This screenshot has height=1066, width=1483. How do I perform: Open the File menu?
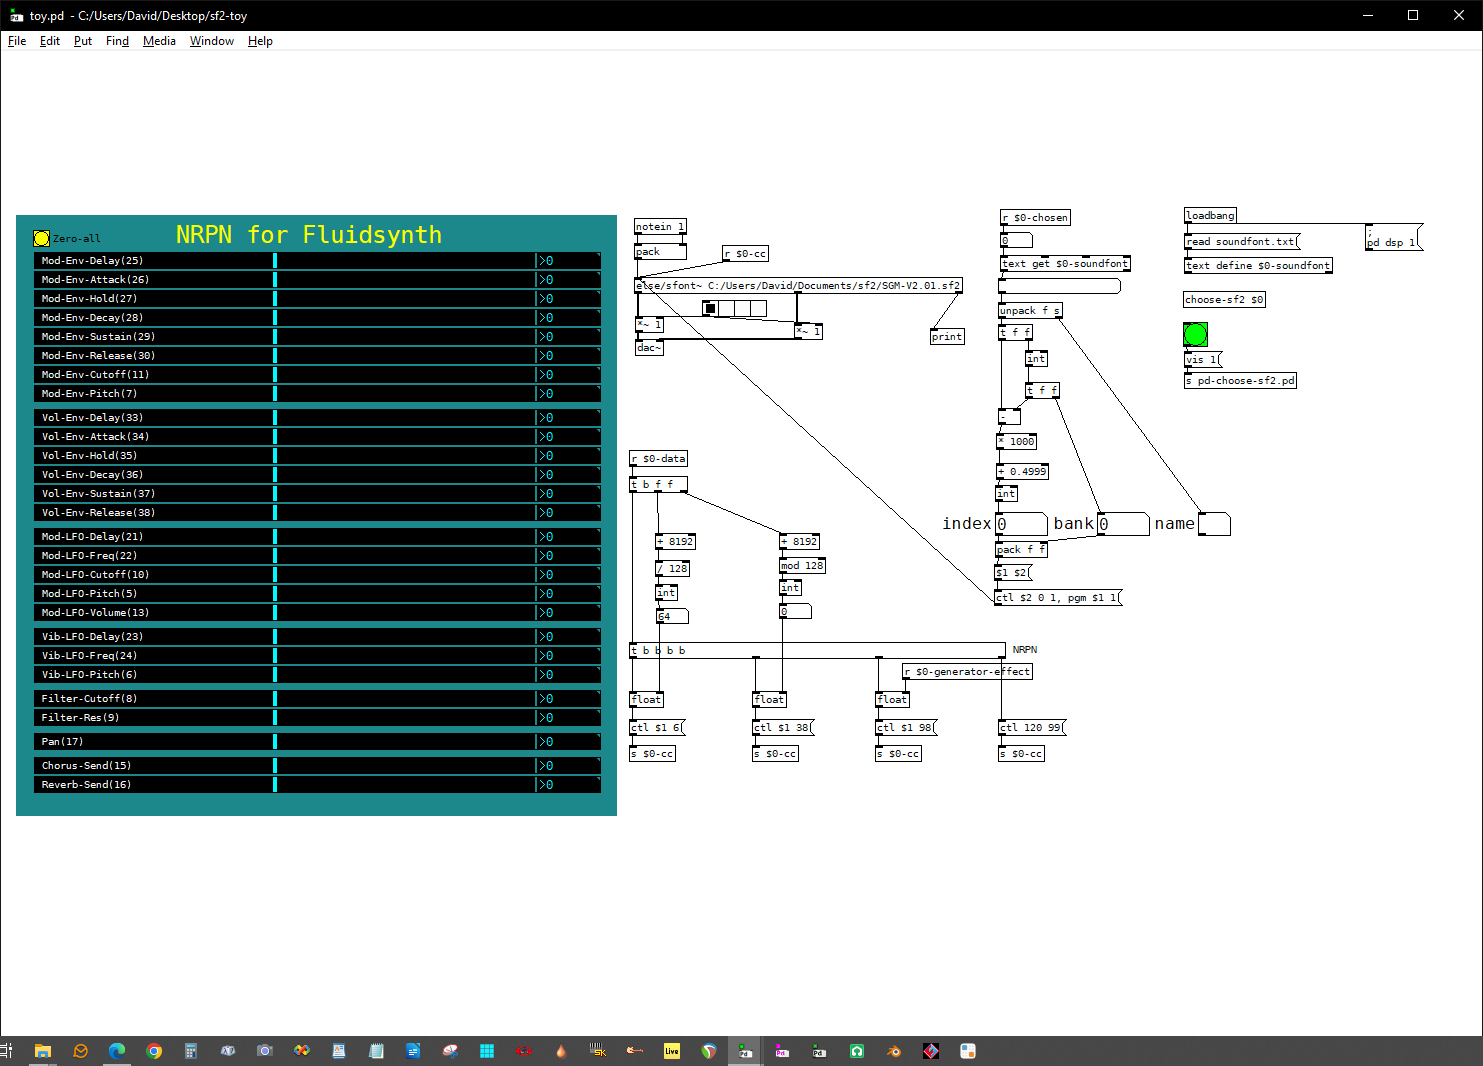(17, 41)
